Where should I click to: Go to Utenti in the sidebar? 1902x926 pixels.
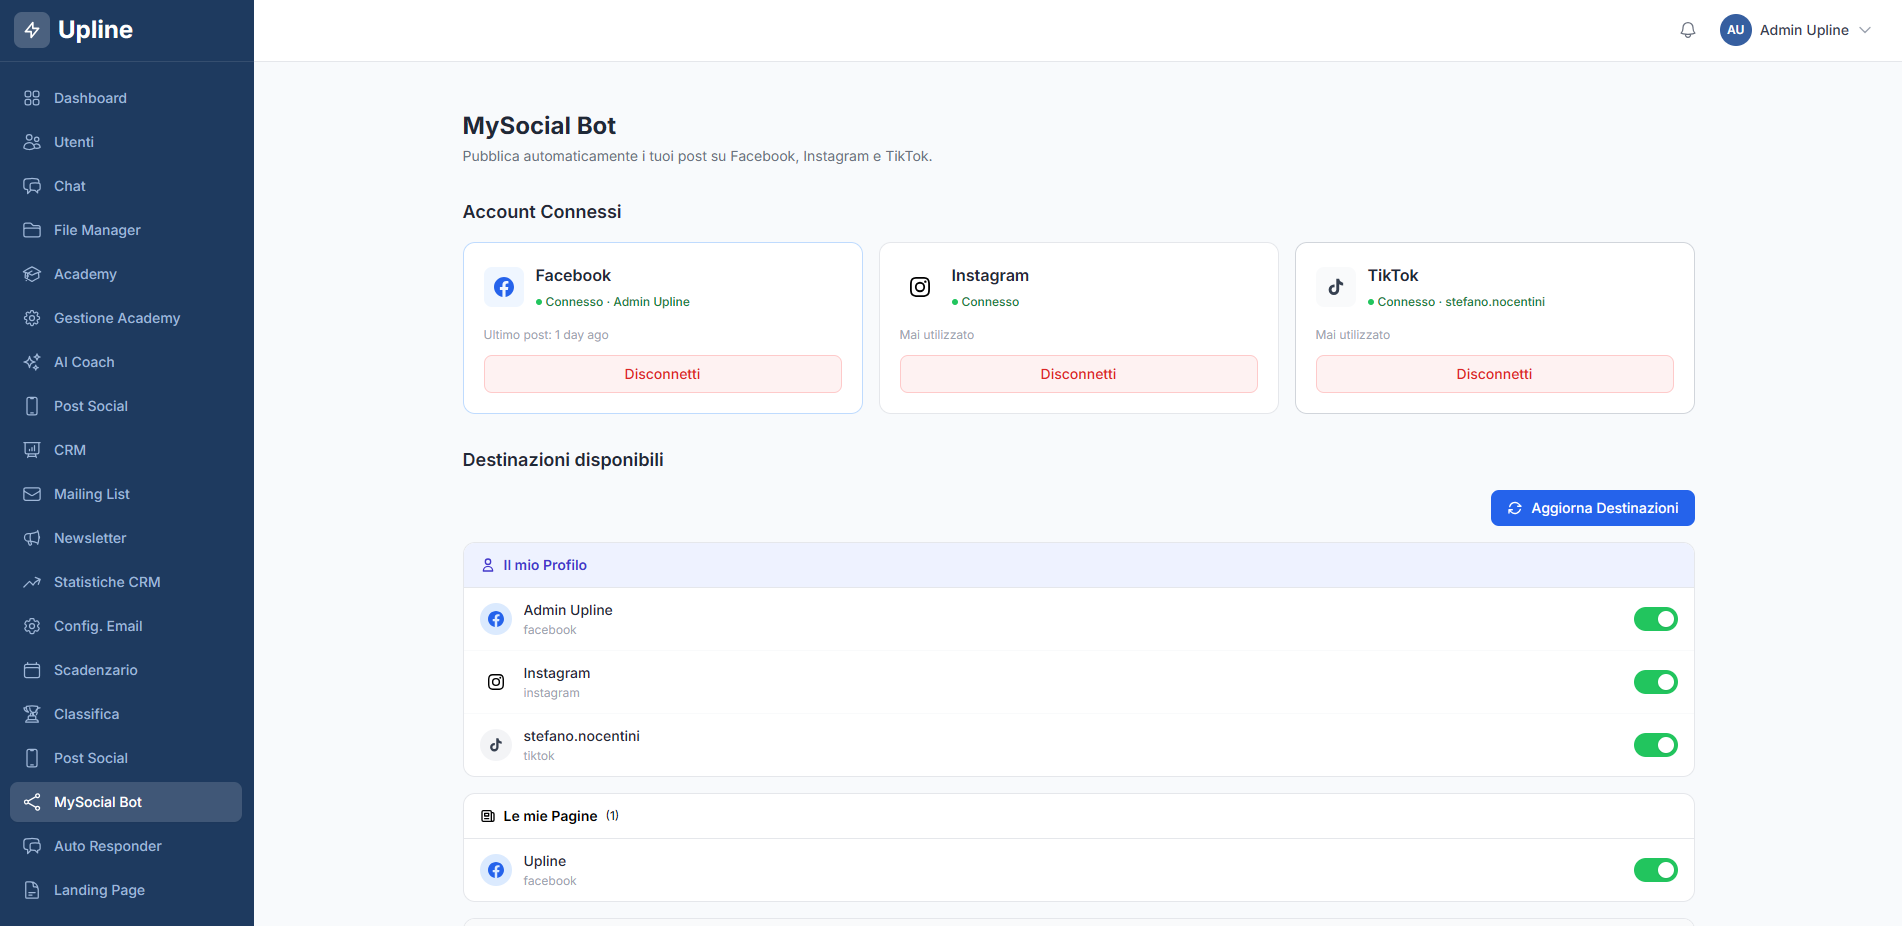(126, 142)
